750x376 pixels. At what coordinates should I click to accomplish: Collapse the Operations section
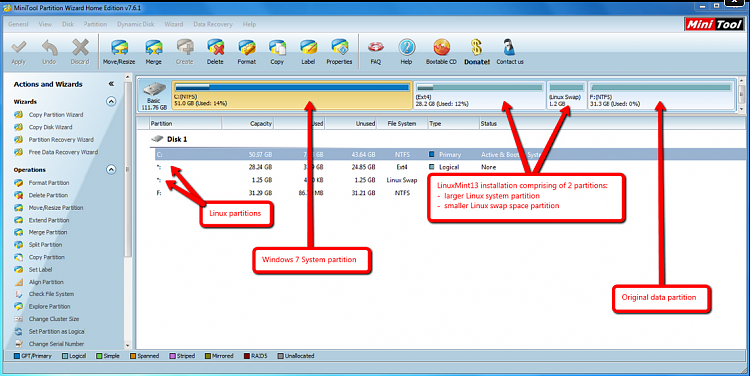click(x=111, y=169)
